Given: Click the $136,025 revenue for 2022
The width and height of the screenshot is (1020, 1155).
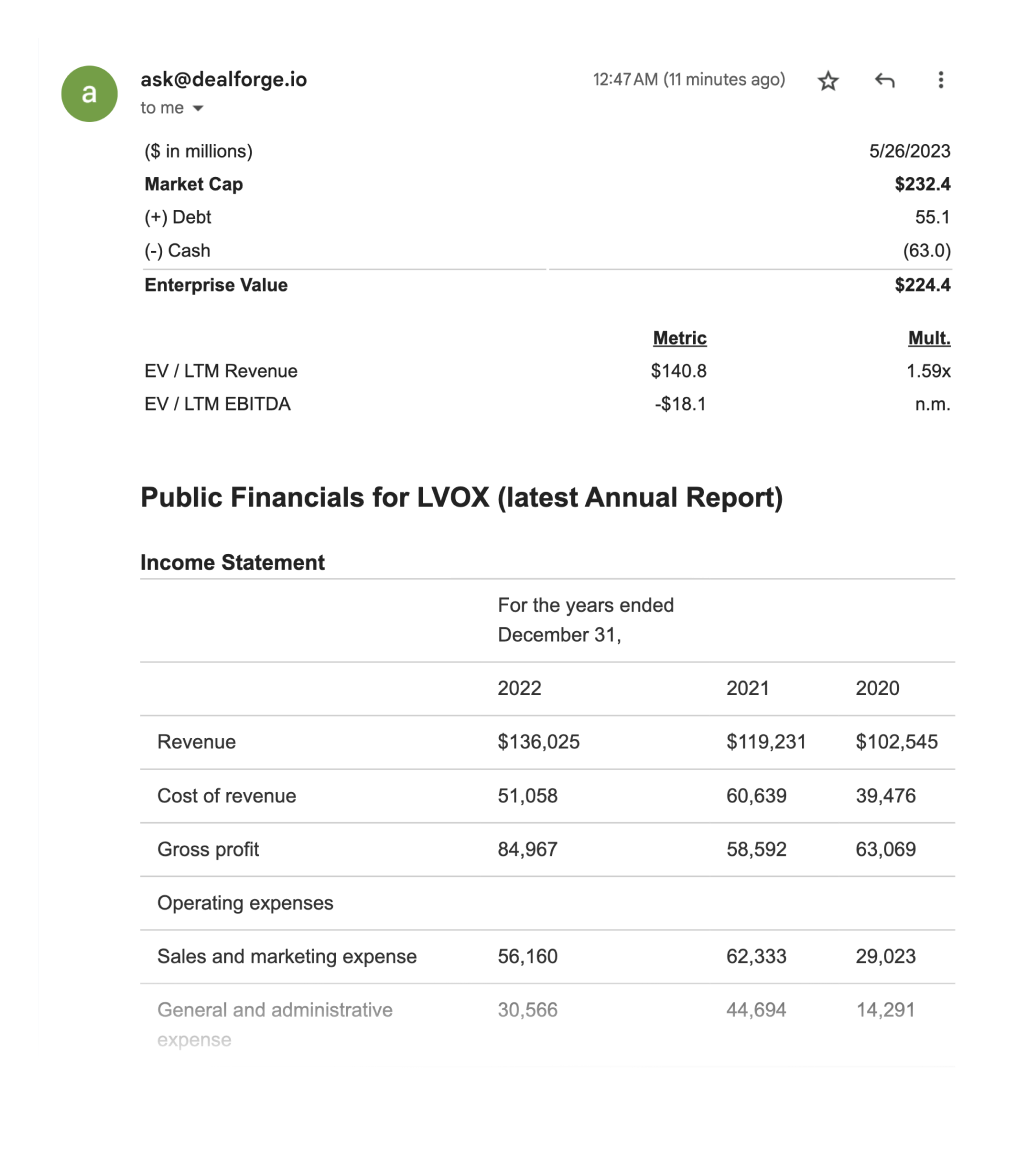Looking at the screenshot, I should tap(538, 742).
